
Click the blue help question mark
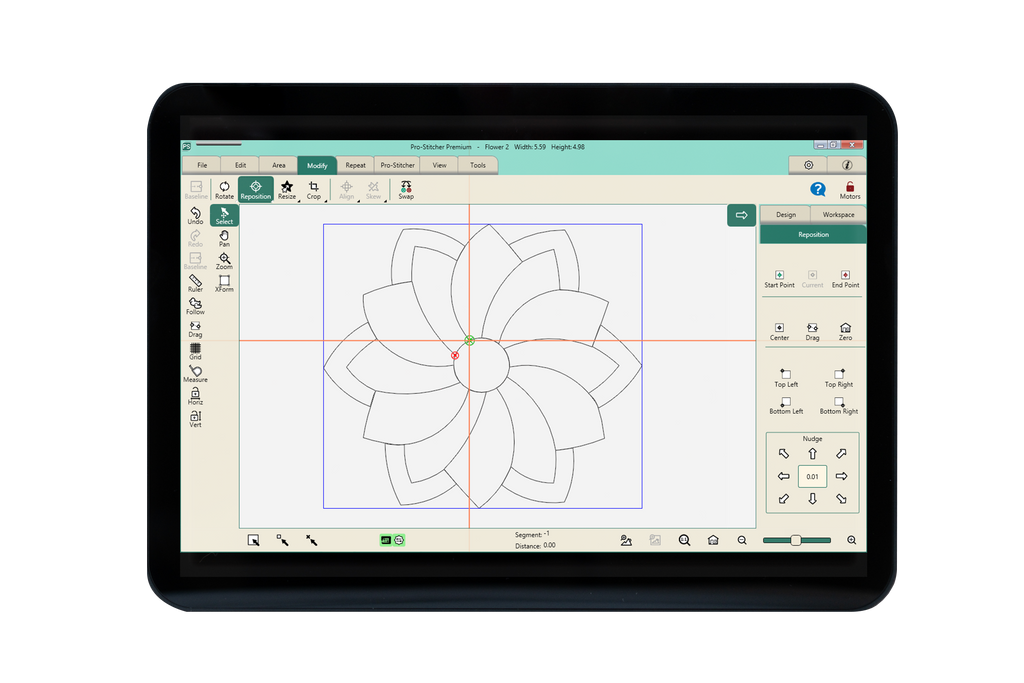[817, 189]
